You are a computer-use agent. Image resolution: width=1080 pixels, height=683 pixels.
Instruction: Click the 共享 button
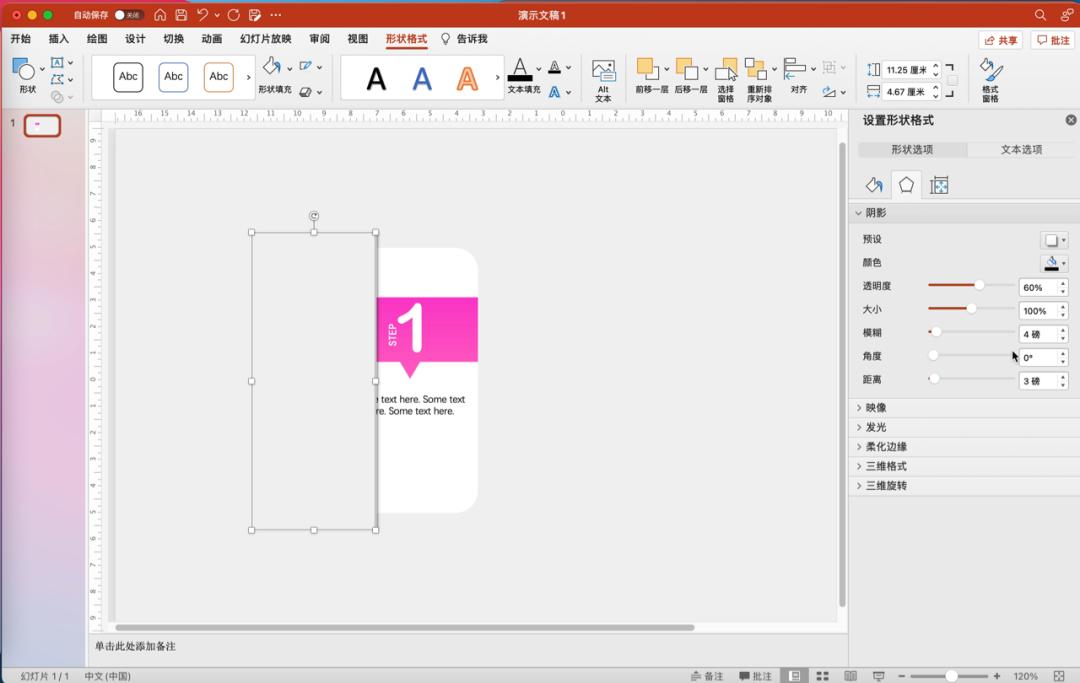point(1005,38)
